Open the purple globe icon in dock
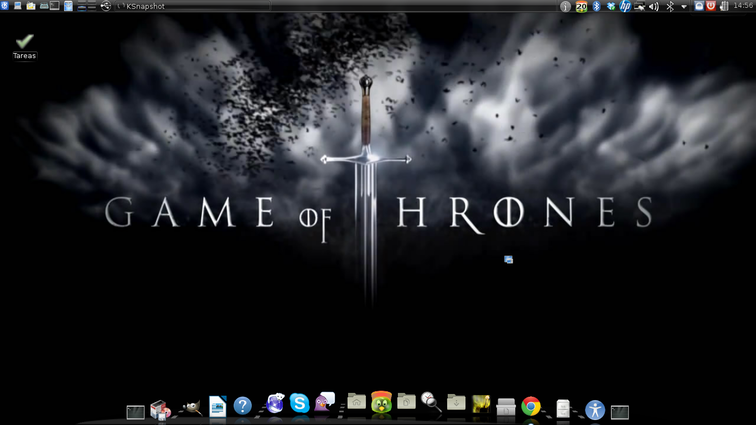The image size is (756, 425). pos(275,403)
